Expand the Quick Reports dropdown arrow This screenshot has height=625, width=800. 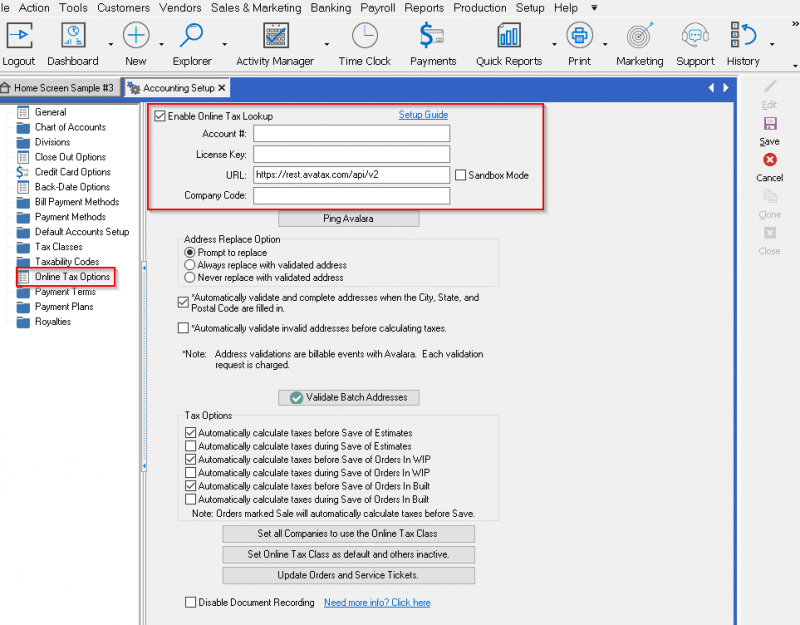[x=554, y=44]
